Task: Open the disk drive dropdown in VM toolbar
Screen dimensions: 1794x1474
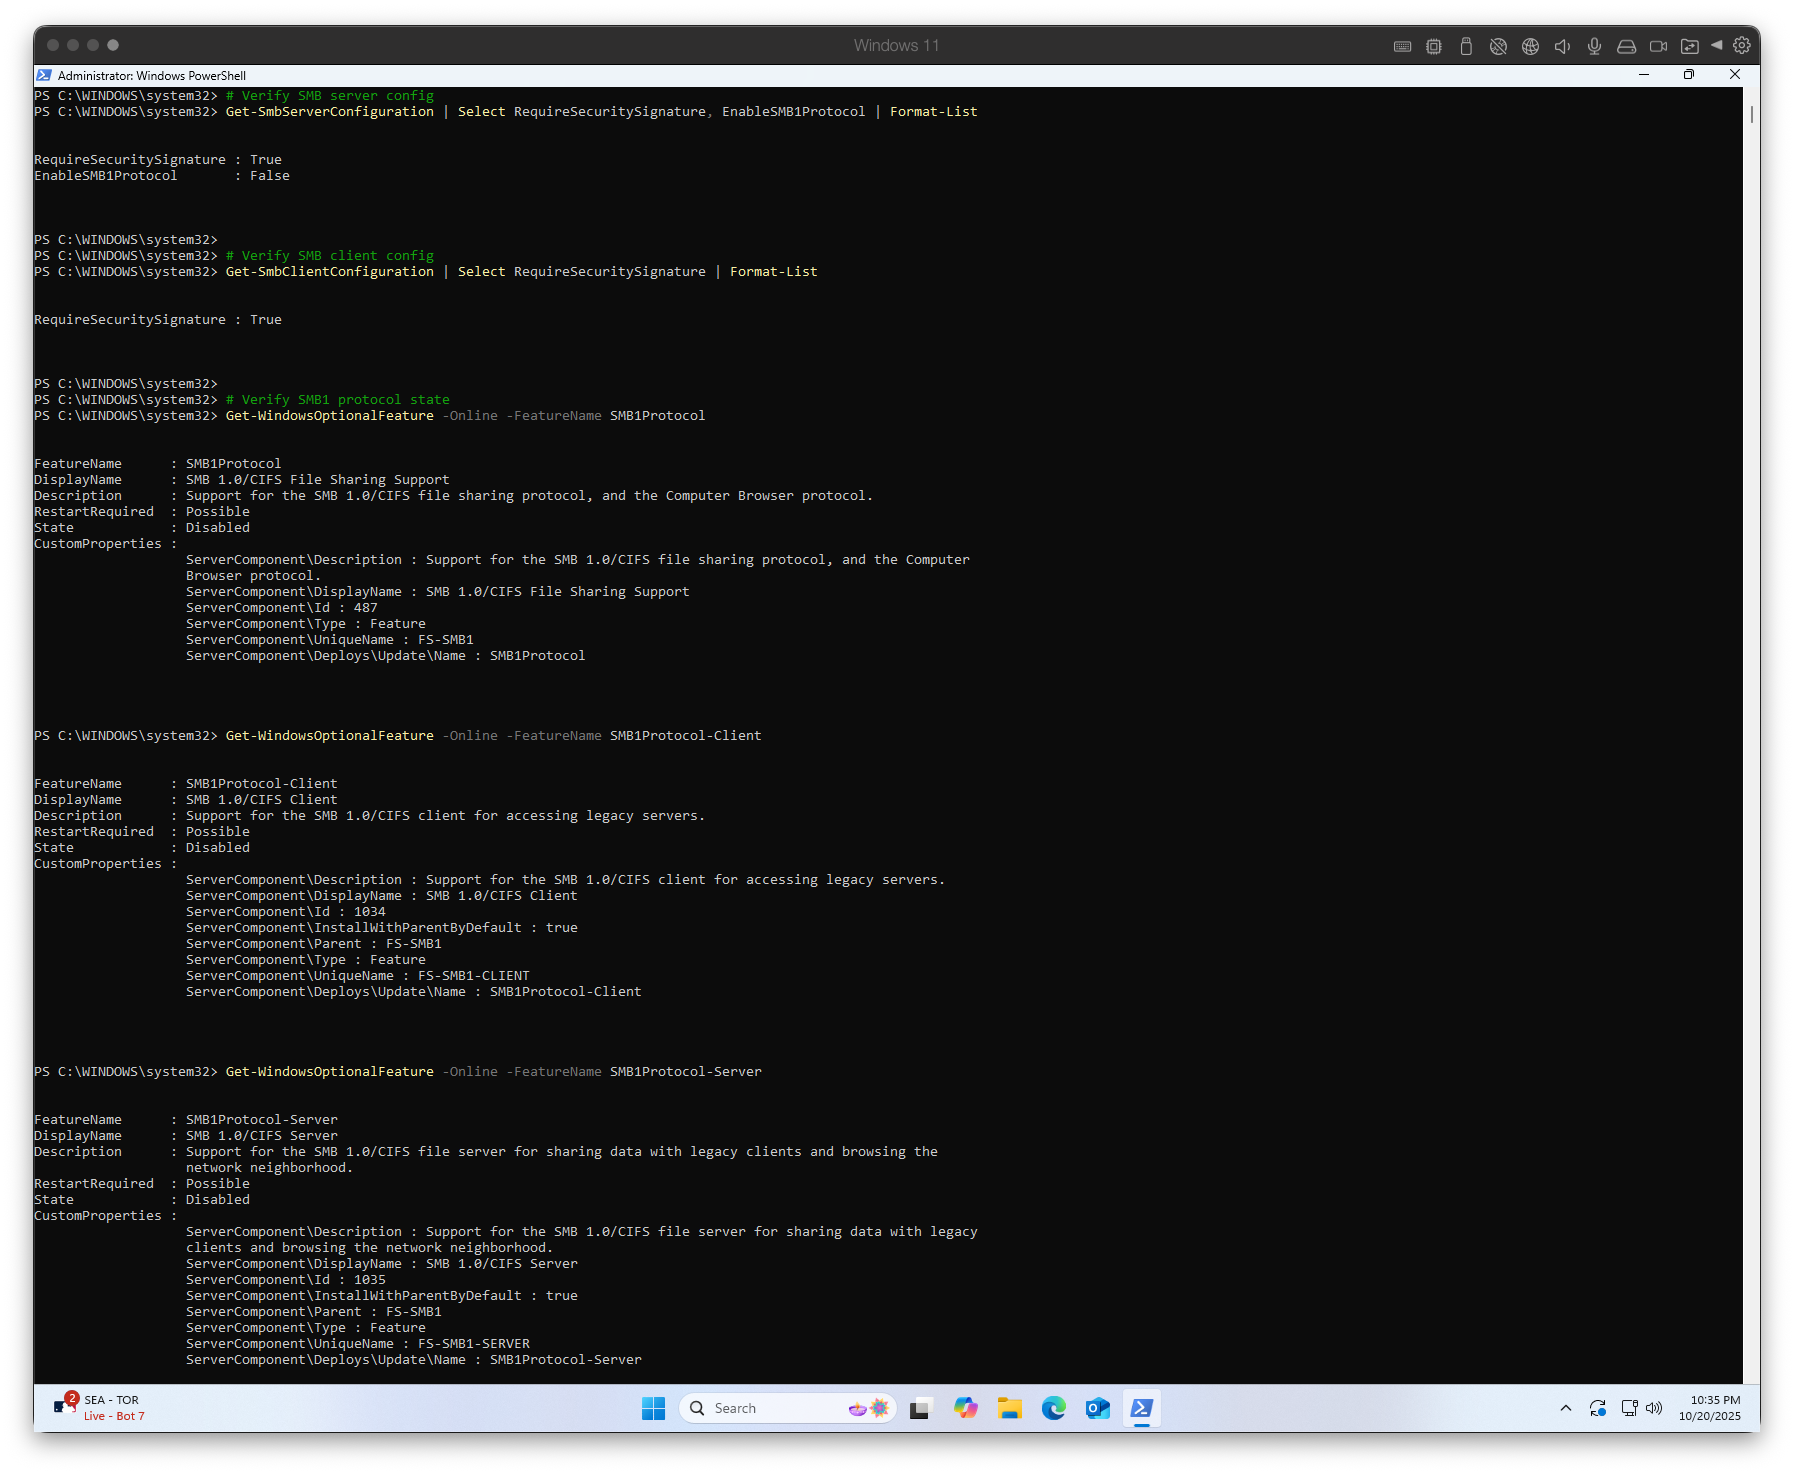Action: [x=1626, y=45]
